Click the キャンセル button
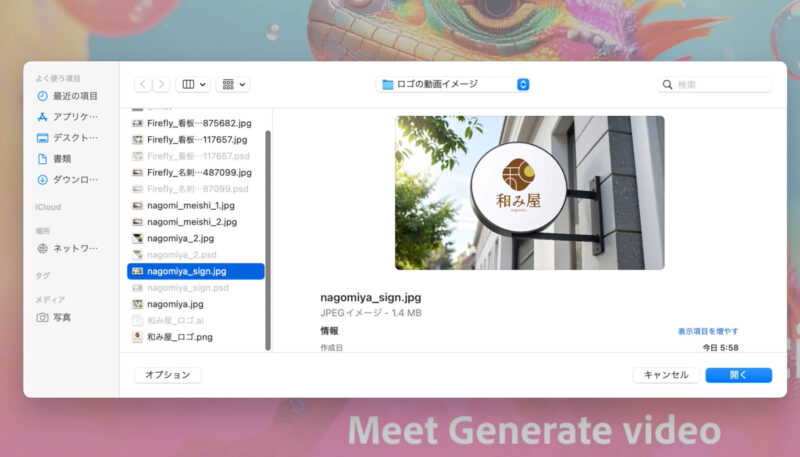The height and width of the screenshot is (457, 800). point(666,375)
